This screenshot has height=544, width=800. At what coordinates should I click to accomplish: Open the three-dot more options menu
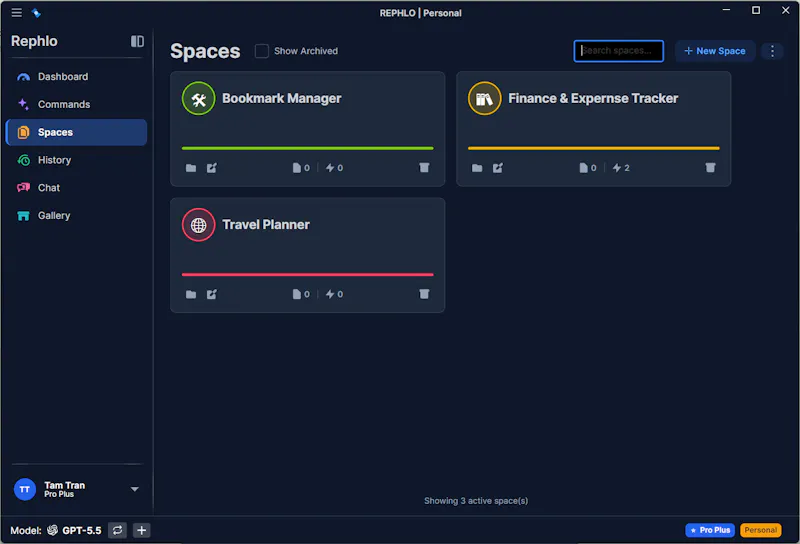coord(772,51)
